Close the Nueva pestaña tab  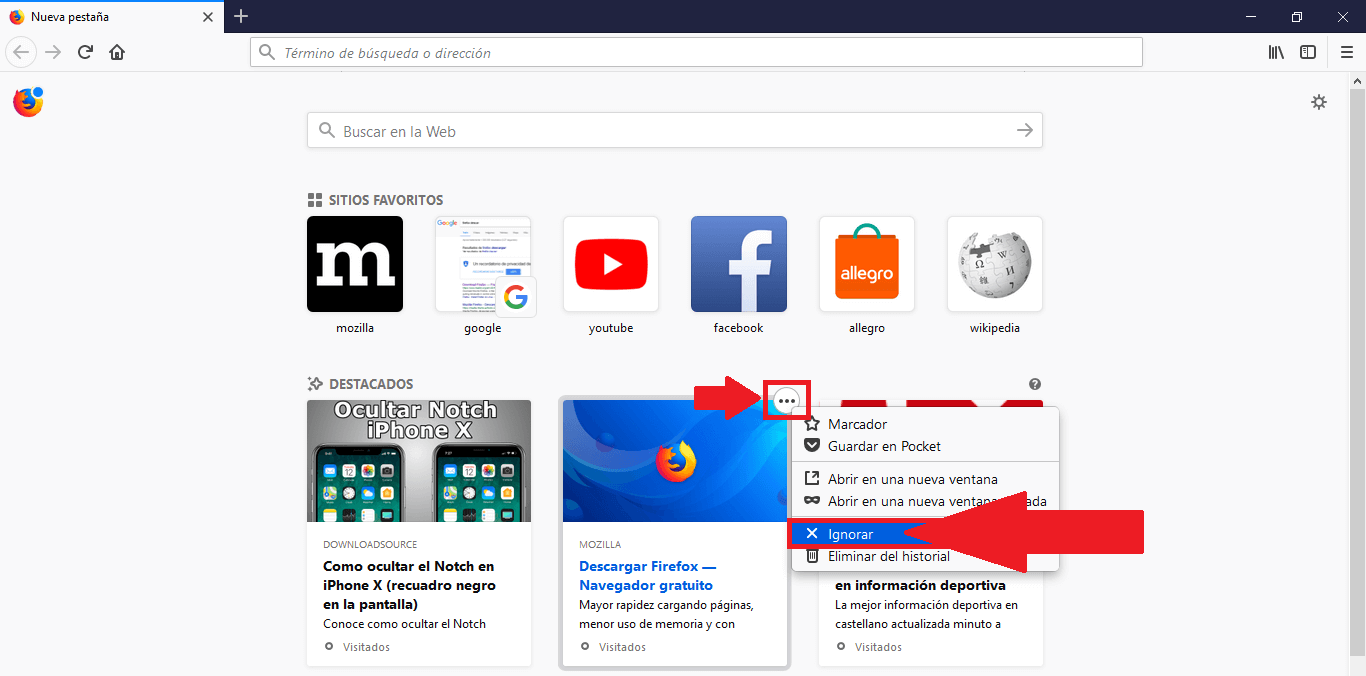pos(208,17)
